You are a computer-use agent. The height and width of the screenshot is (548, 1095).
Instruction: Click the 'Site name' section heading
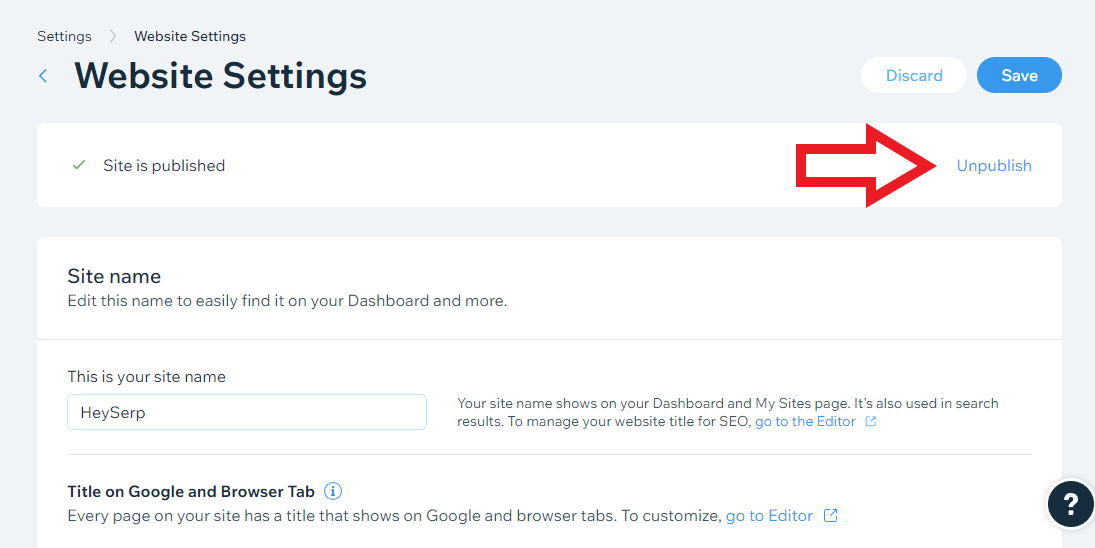114,276
